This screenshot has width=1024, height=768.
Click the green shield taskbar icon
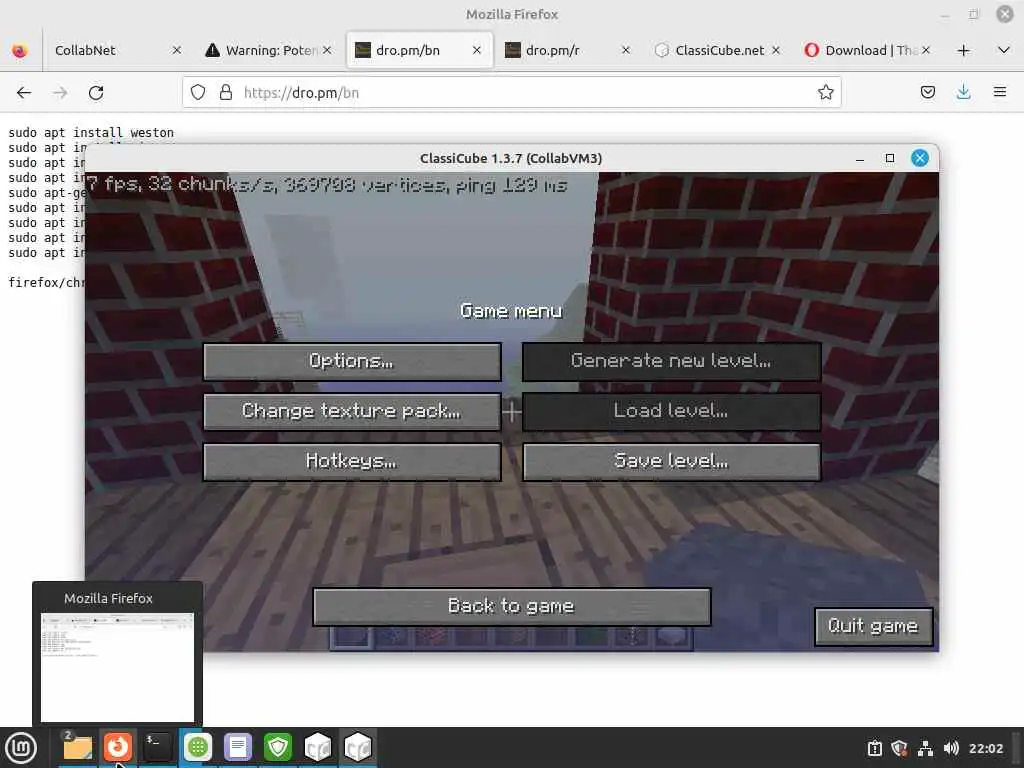pos(278,748)
